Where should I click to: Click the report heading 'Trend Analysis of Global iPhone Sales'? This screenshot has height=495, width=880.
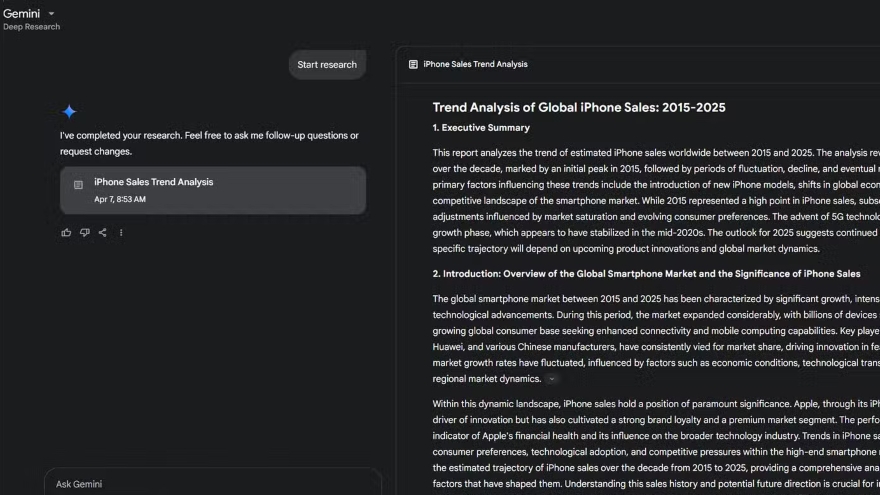click(579, 108)
